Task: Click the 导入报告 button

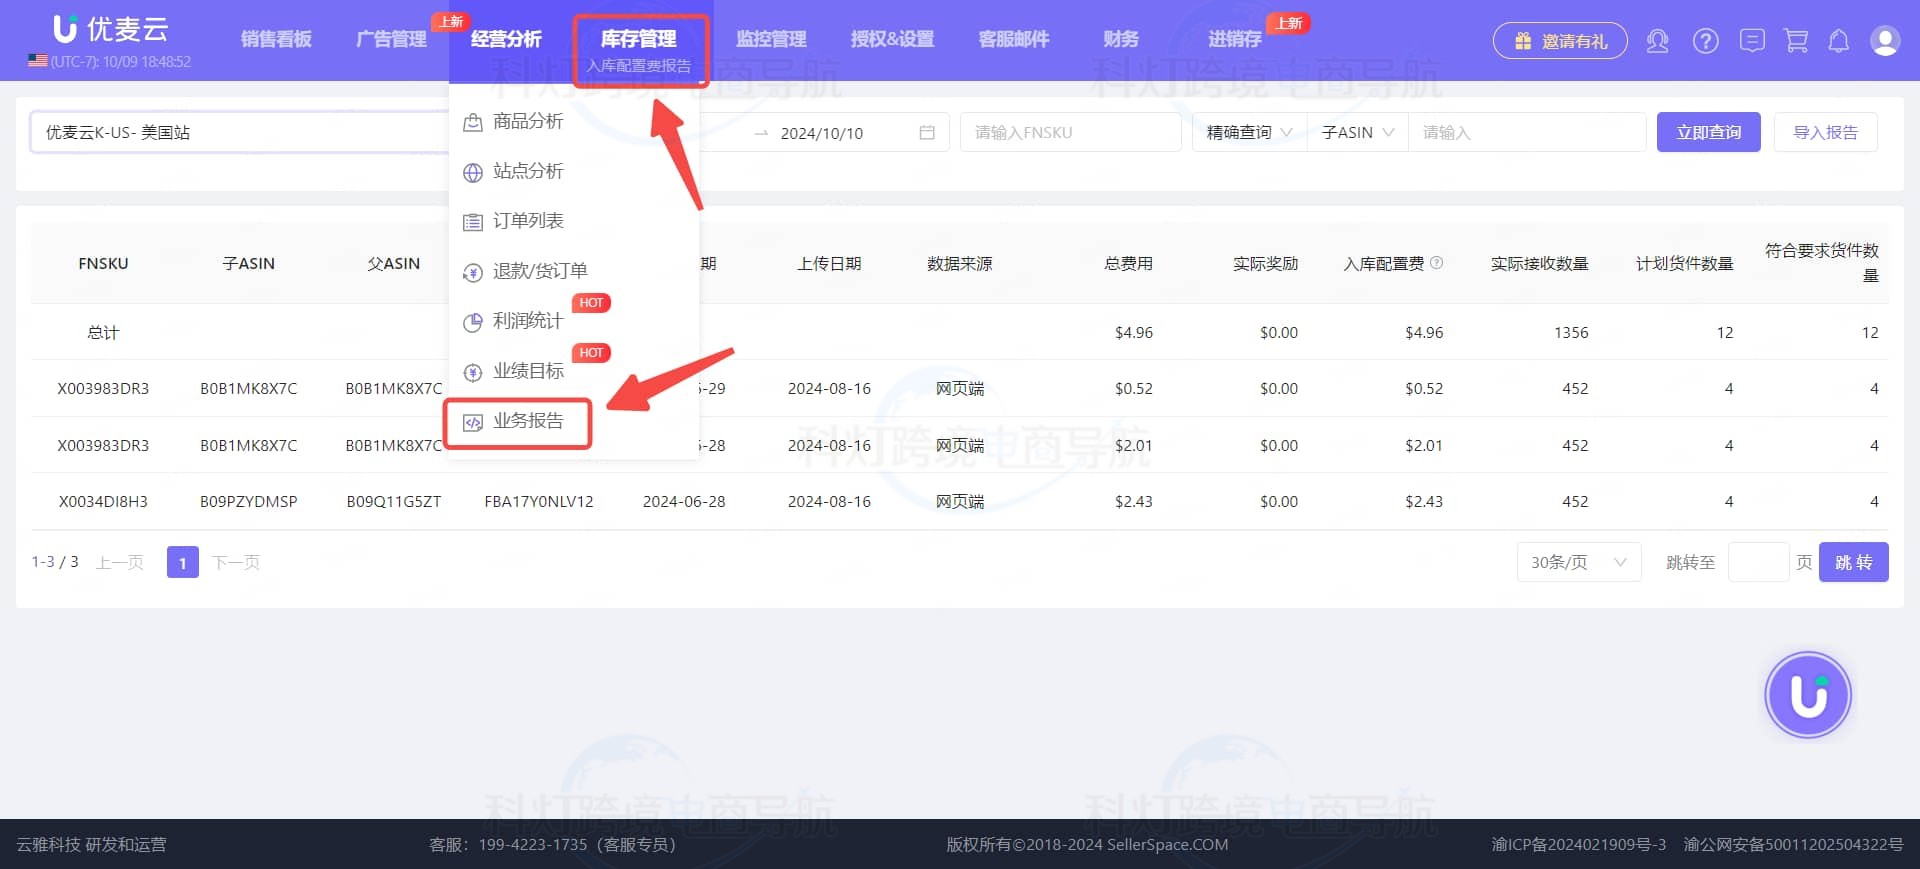Action: [x=1825, y=132]
